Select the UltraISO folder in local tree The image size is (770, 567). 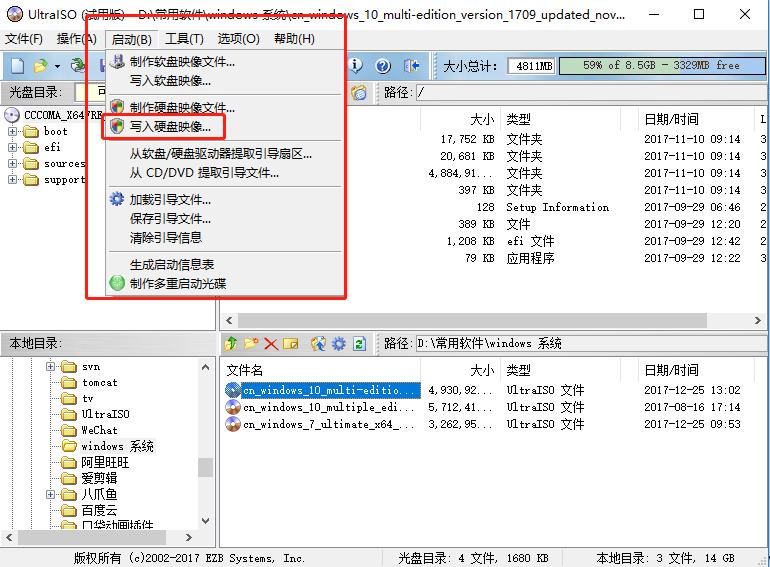point(106,414)
